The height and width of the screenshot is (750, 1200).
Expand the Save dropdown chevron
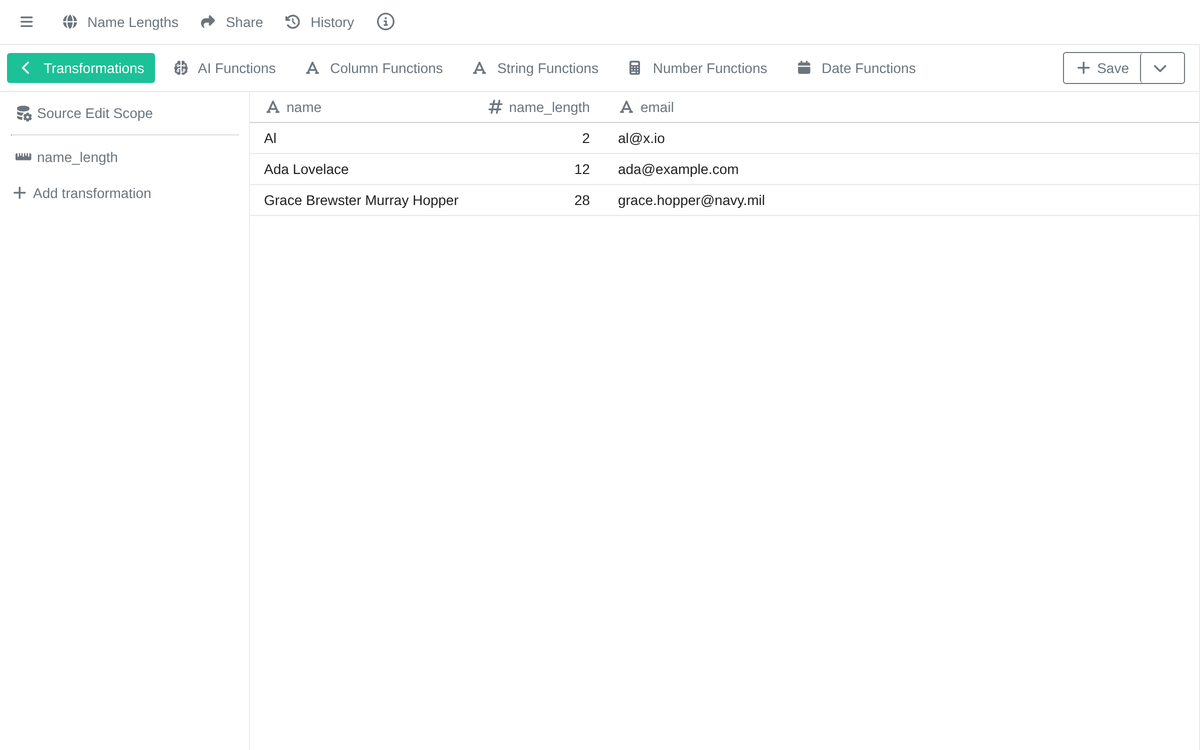[1162, 68]
